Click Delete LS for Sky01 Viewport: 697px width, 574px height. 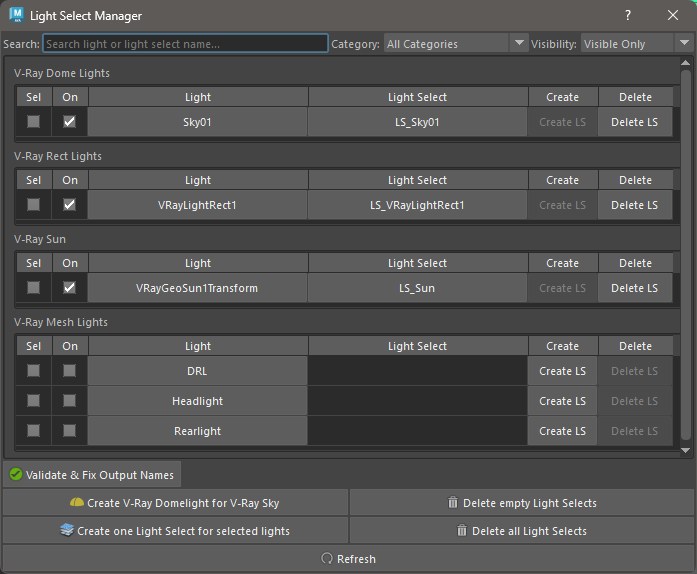click(x=634, y=122)
